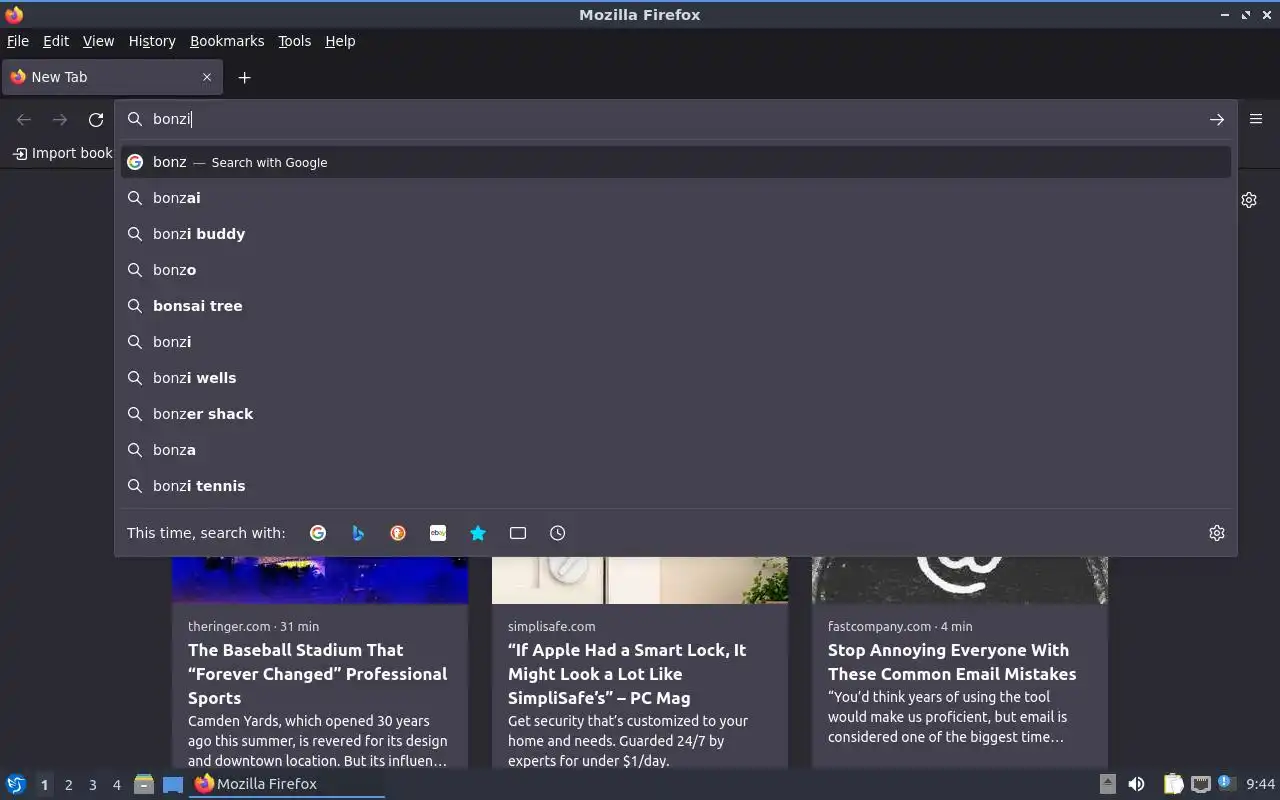The width and height of the screenshot is (1280, 800).
Task: Choose the 'bonzai' search suggestion
Action: coord(676,198)
